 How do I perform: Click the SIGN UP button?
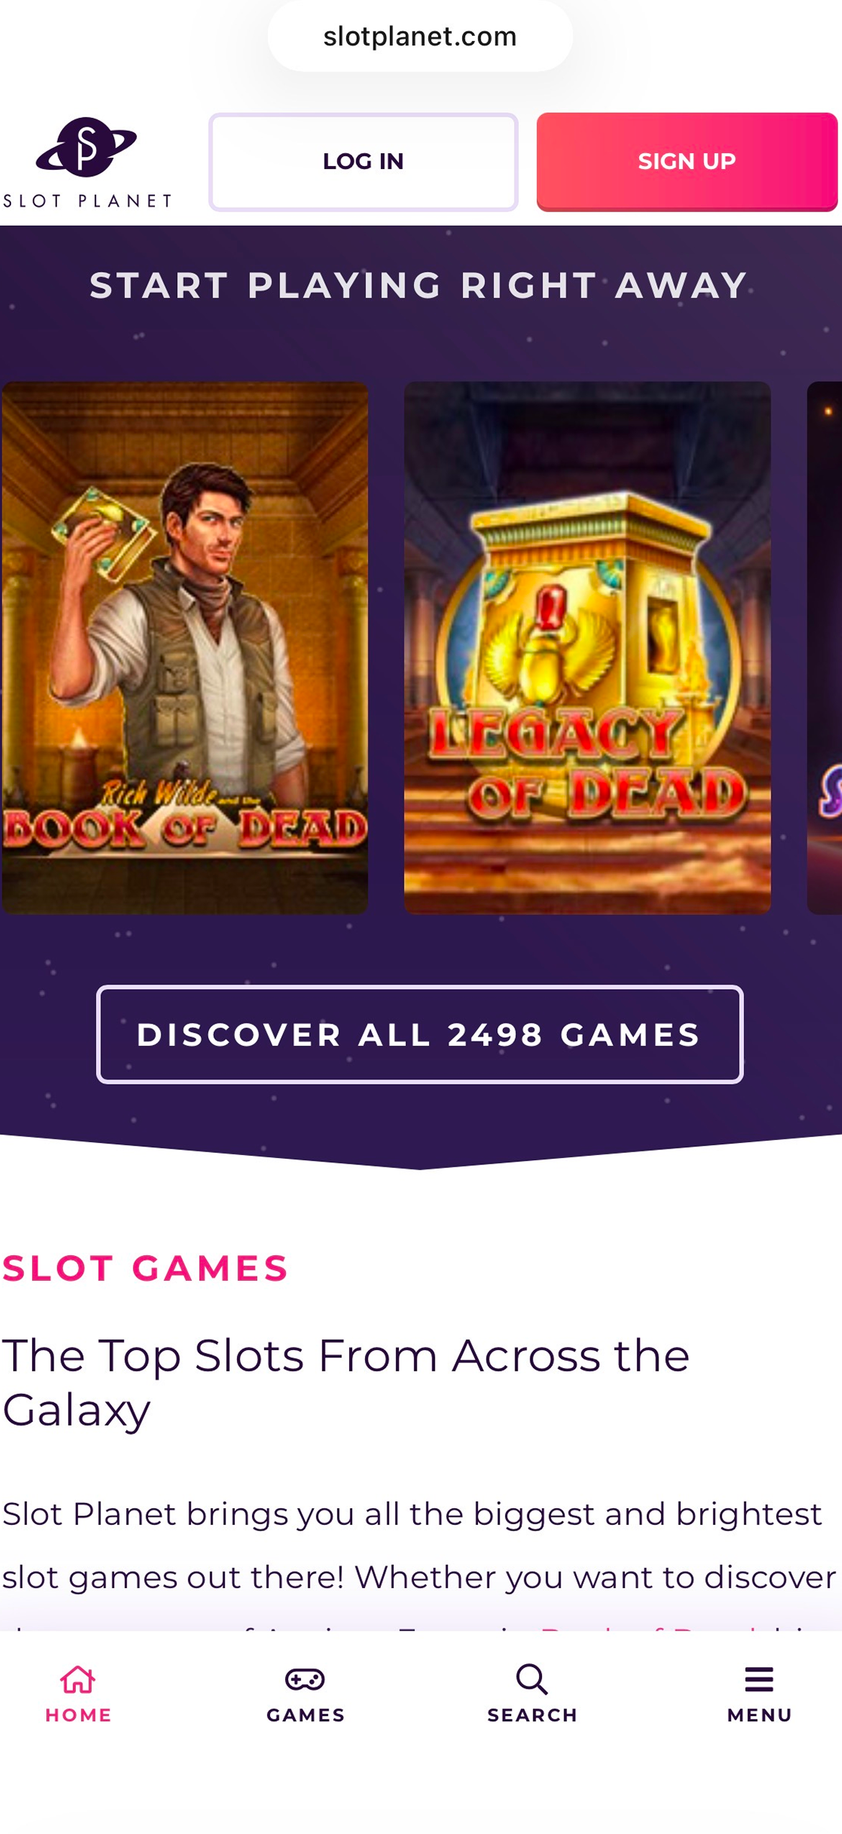coord(687,162)
